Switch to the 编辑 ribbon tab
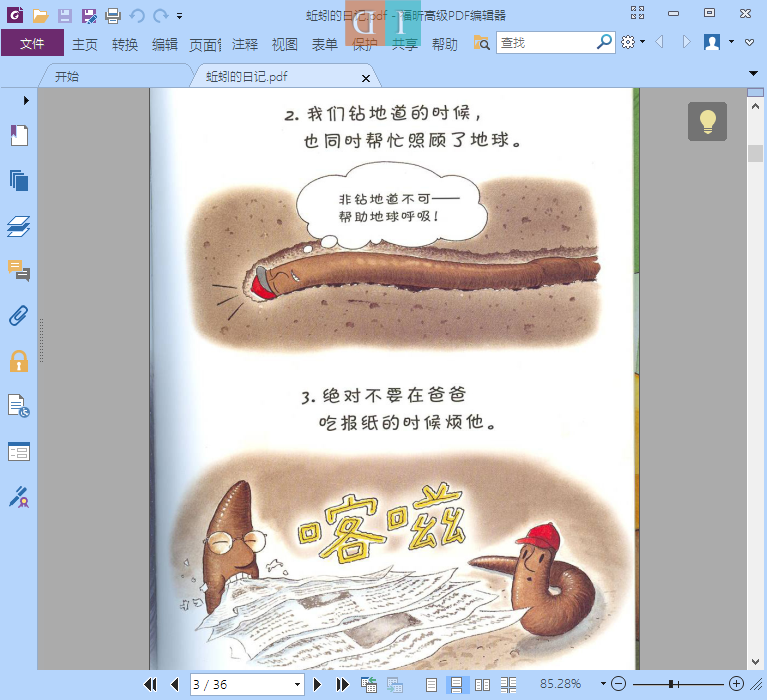 point(164,45)
